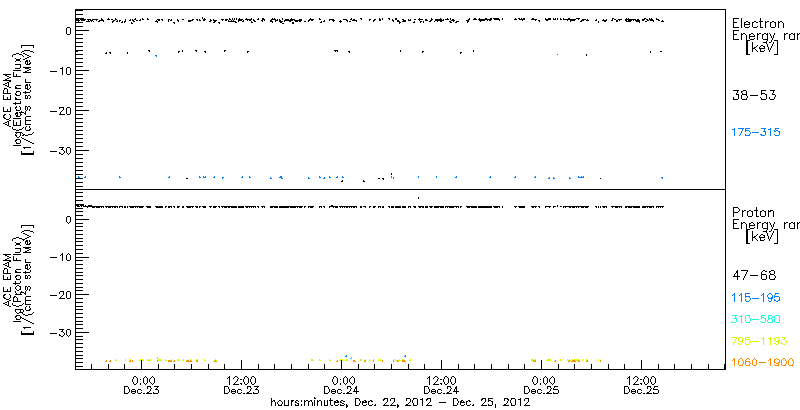Click the 38-53 electron energy legend label
The image size is (800, 410).
754,95
